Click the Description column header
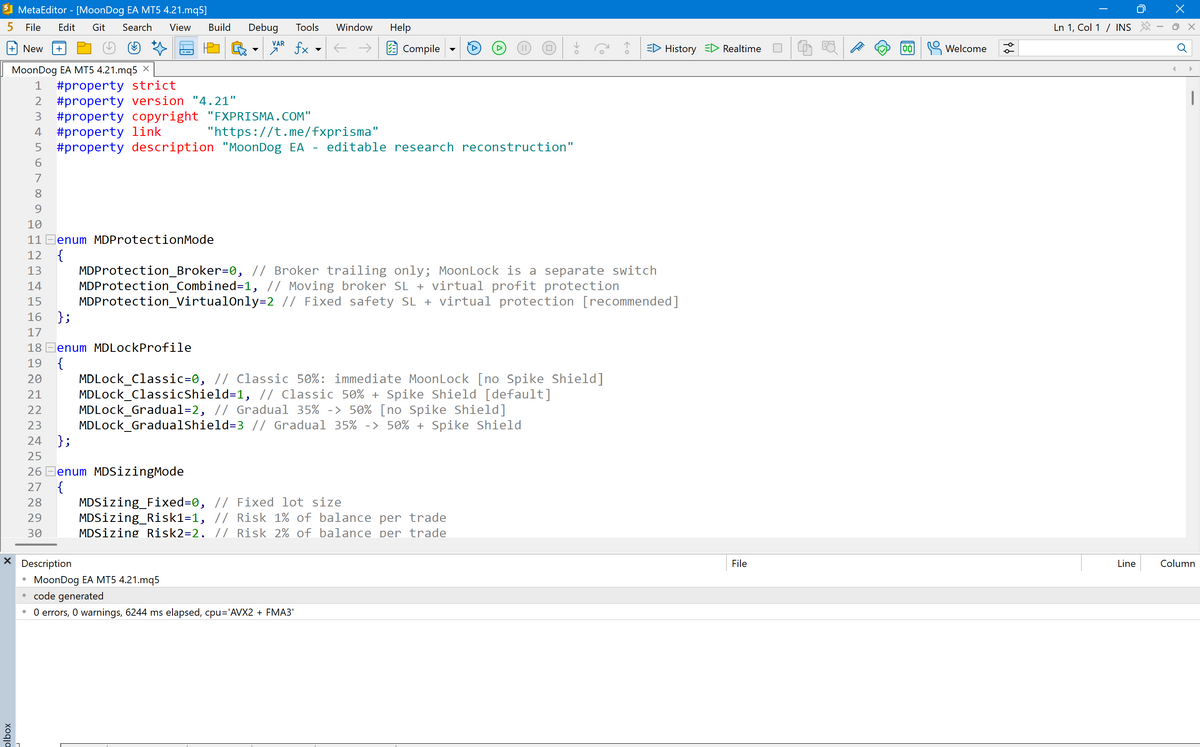This screenshot has height=747, width=1200. tap(47, 563)
